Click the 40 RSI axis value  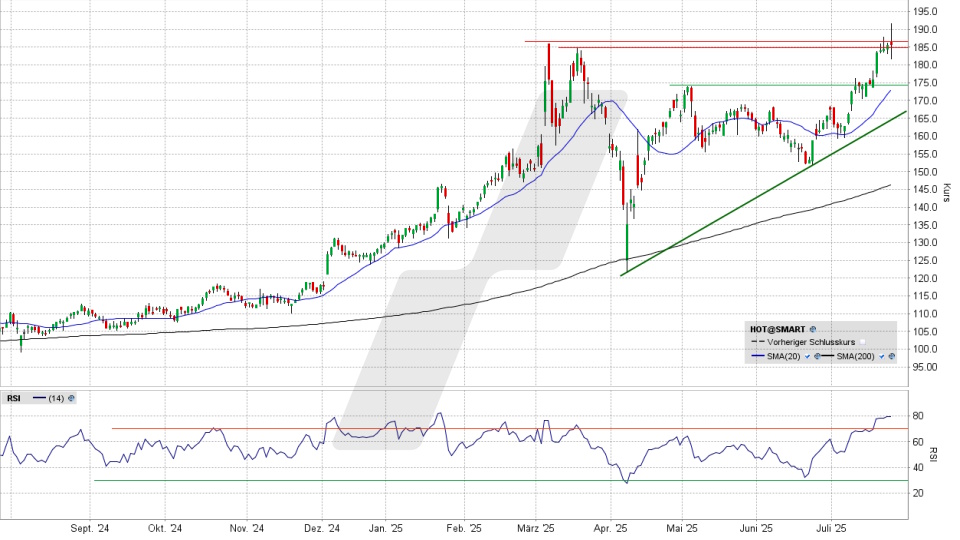pos(918,468)
